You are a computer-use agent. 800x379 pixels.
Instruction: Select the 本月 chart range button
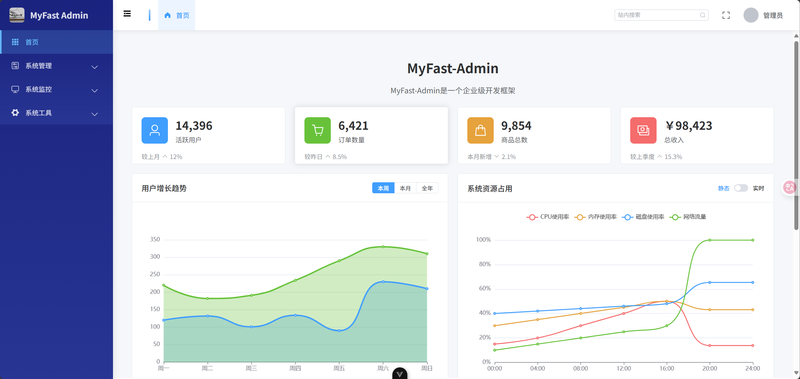(405, 188)
